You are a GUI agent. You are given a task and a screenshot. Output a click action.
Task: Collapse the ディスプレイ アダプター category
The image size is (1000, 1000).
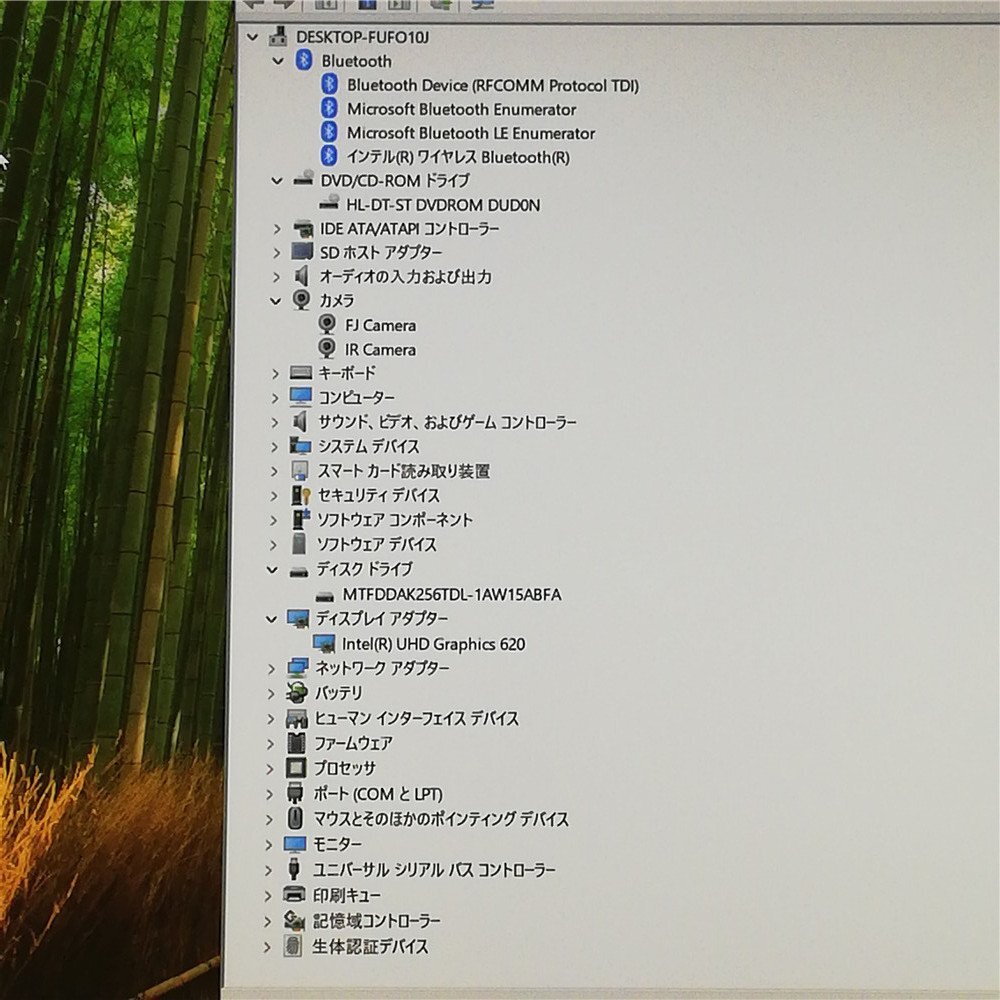click(270, 618)
